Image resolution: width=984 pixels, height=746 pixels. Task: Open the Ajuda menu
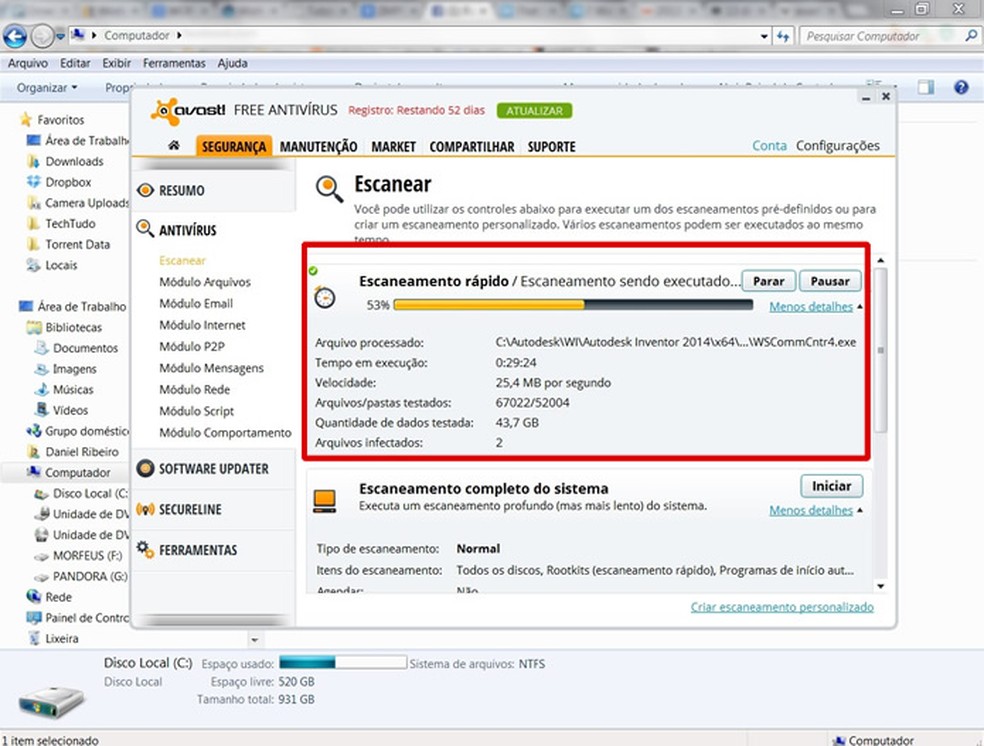[x=232, y=63]
